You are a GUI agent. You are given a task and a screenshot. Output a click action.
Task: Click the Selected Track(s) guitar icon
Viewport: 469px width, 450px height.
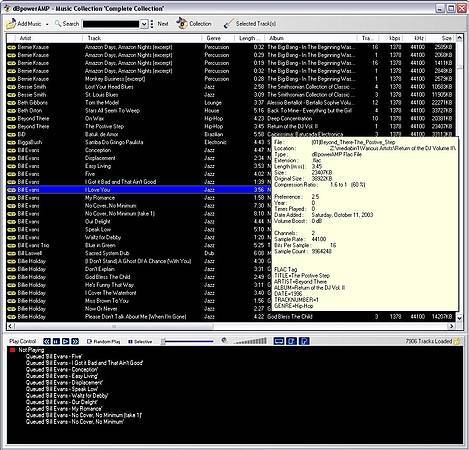point(228,24)
